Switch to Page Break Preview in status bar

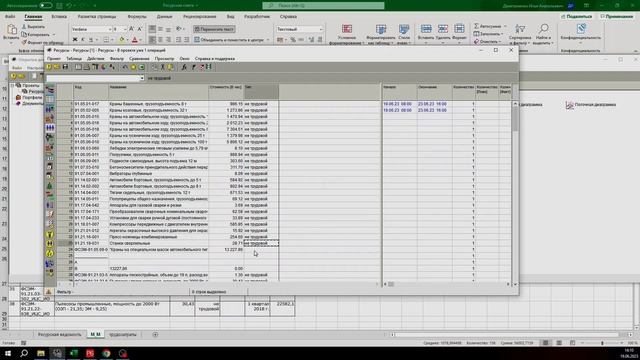[x=572, y=343]
